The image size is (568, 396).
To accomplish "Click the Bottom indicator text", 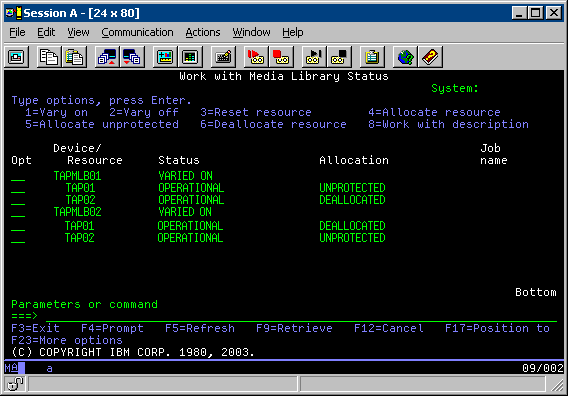I will pyautogui.click(x=536, y=292).
